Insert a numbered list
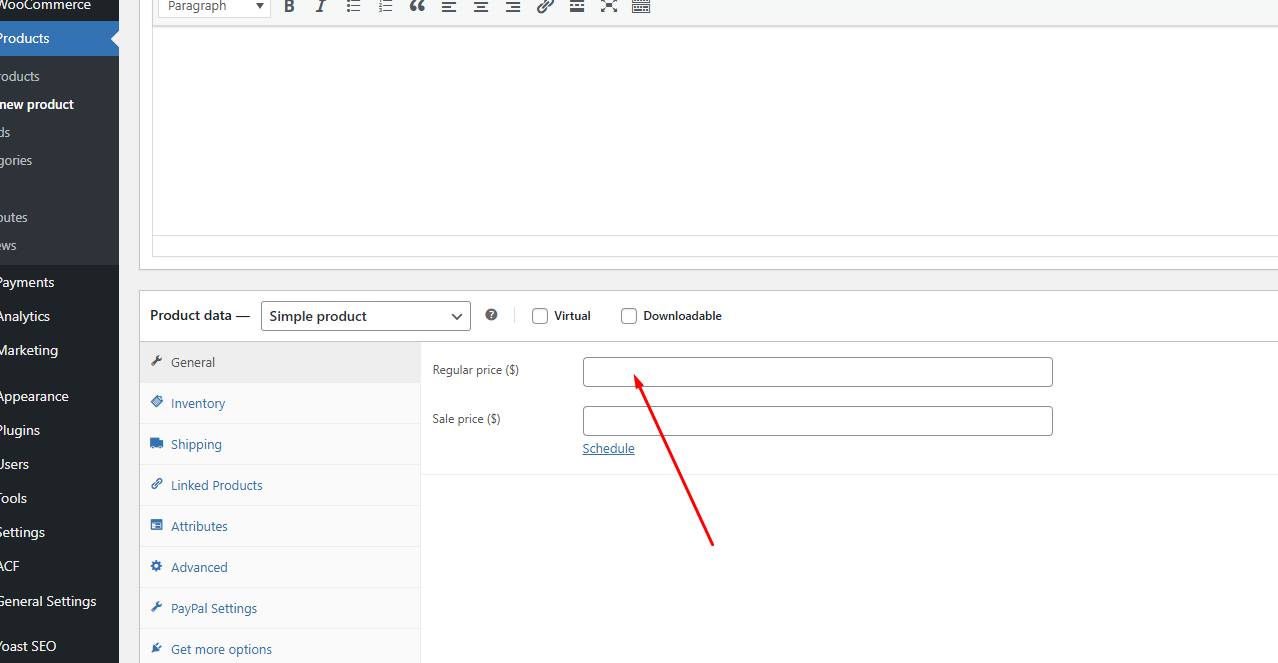The width and height of the screenshot is (1278, 663). 385,7
